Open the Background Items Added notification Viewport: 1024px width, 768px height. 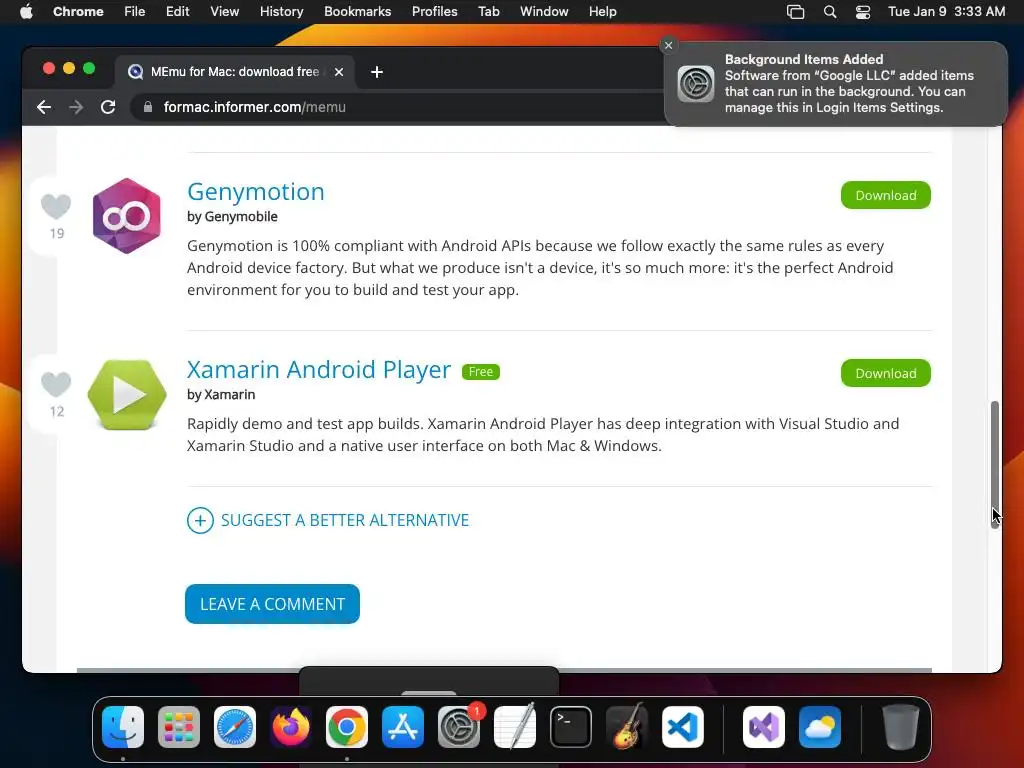836,84
